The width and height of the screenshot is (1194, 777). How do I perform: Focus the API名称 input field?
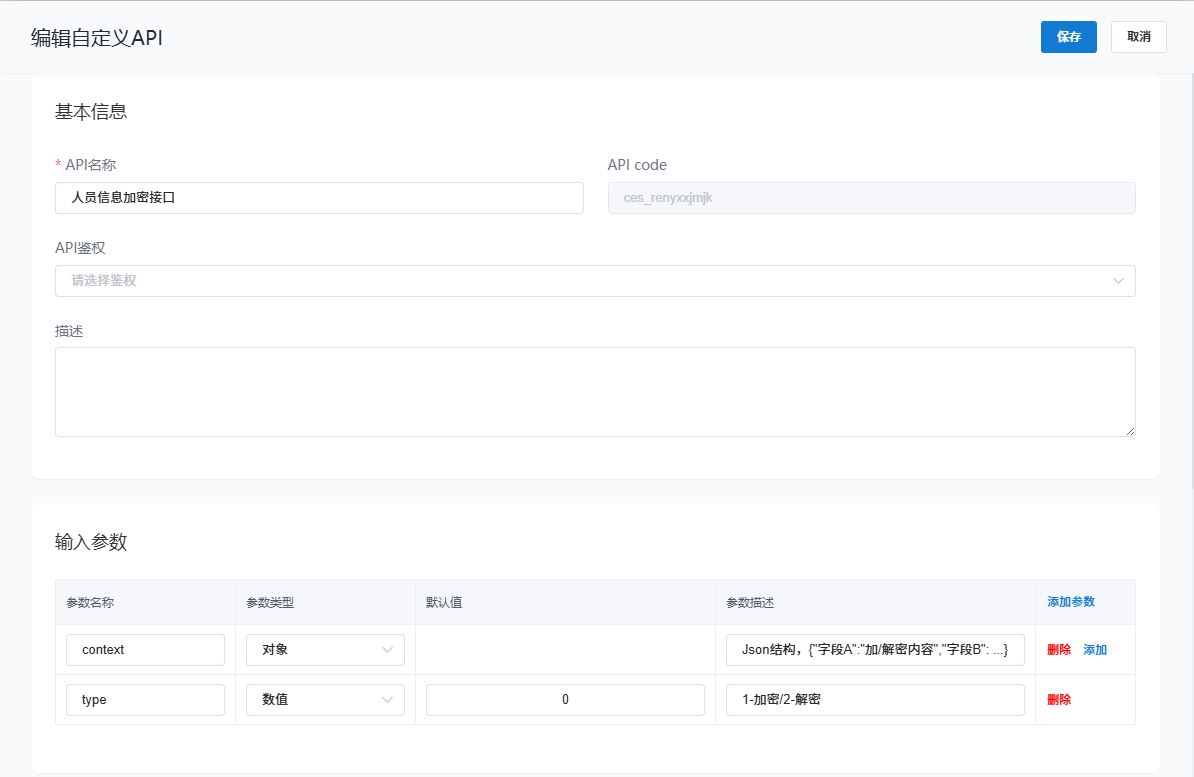pos(319,198)
